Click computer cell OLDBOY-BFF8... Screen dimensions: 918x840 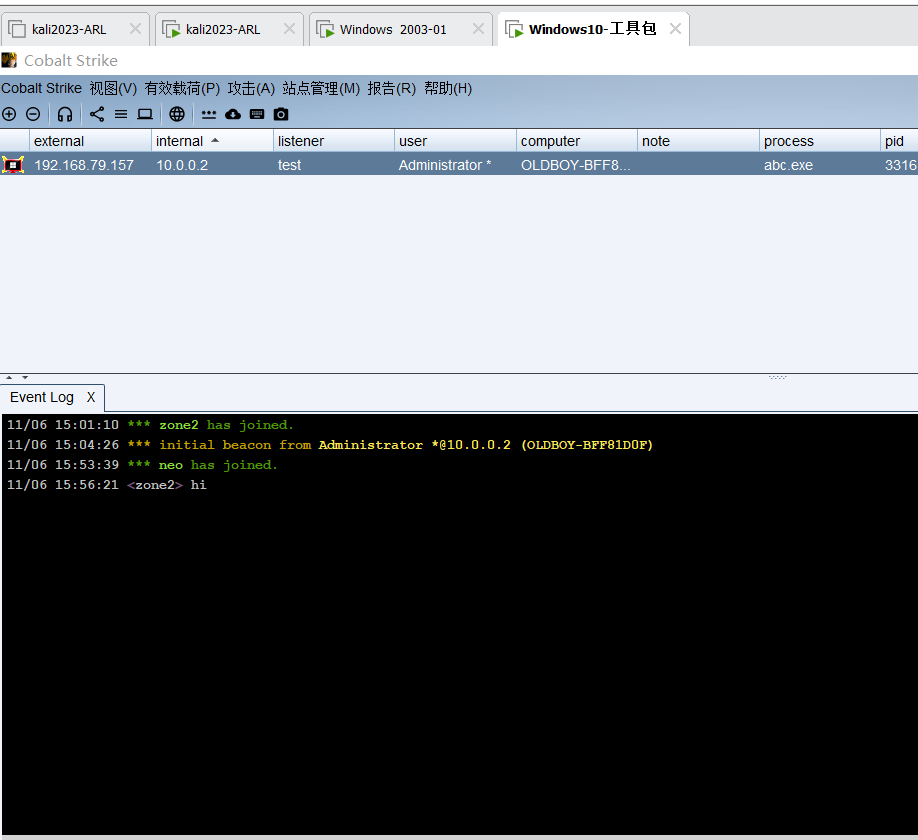click(x=576, y=165)
